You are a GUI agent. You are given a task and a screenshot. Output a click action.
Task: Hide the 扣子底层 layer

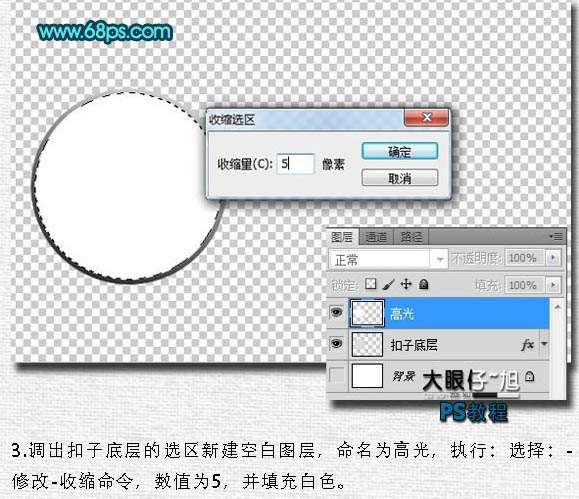pyautogui.click(x=336, y=344)
